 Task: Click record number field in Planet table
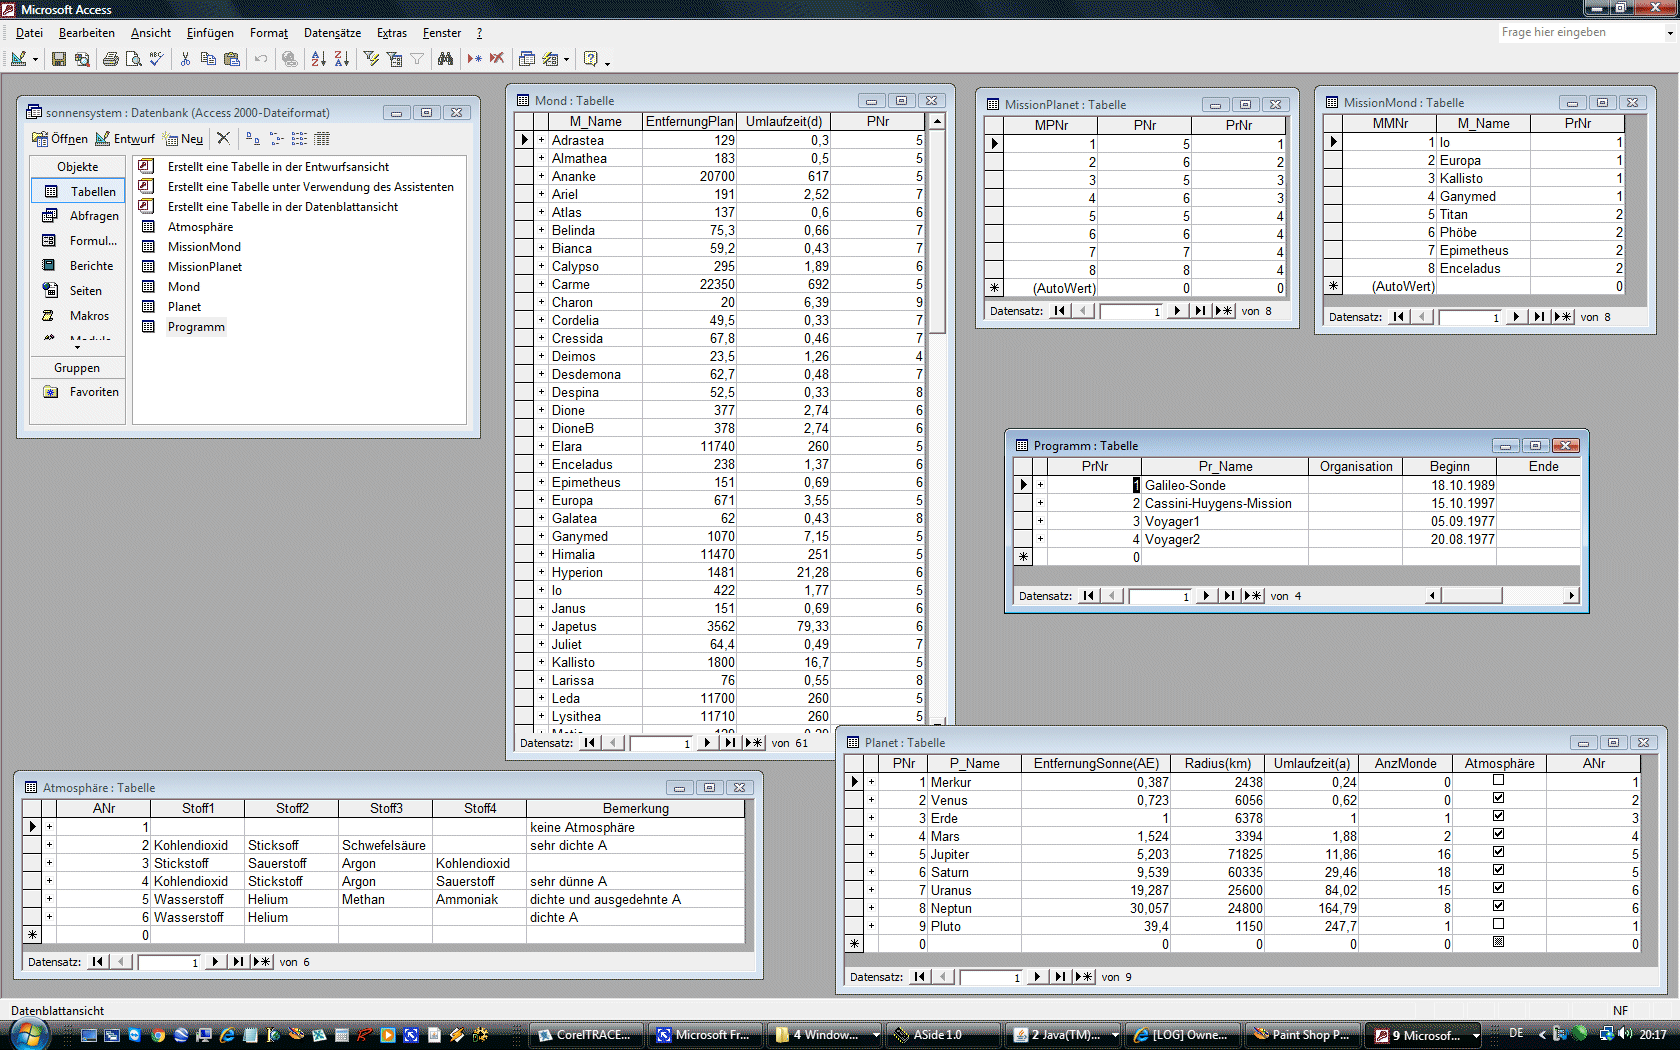click(991, 978)
